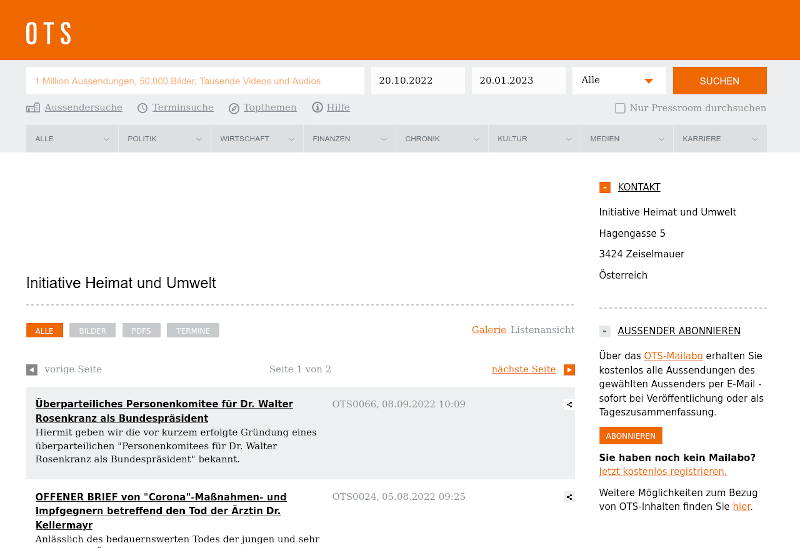Select the PDFS filter tab
This screenshot has width=800, height=548.
141,331
